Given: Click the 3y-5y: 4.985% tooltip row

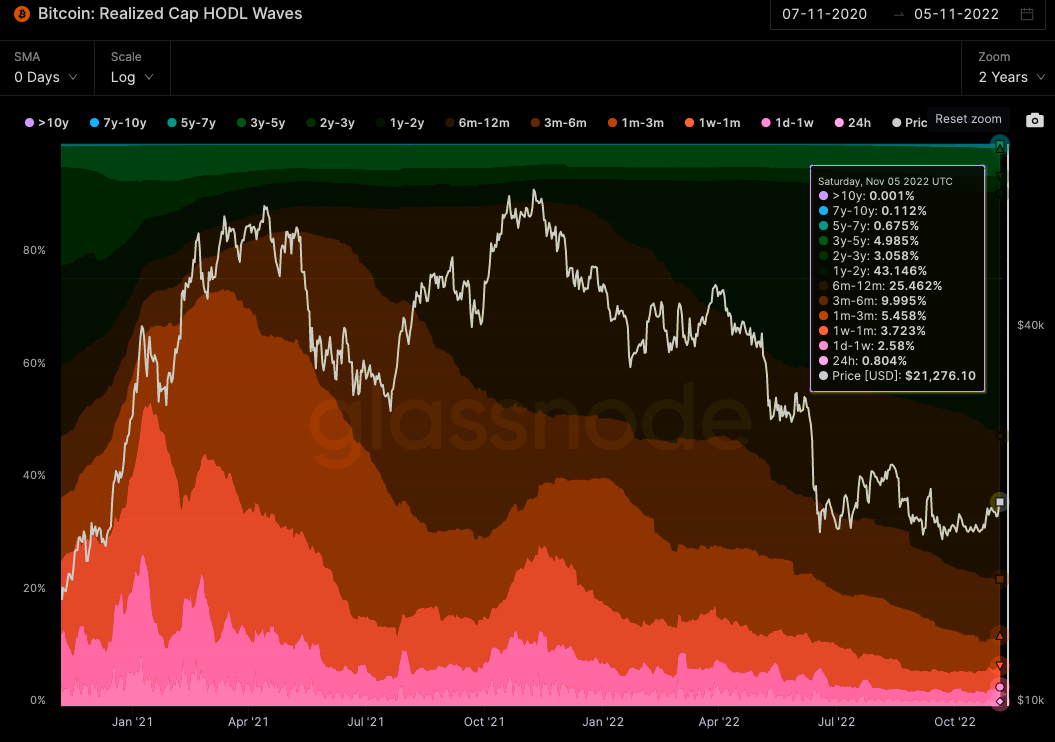Looking at the screenshot, I should point(869,241).
